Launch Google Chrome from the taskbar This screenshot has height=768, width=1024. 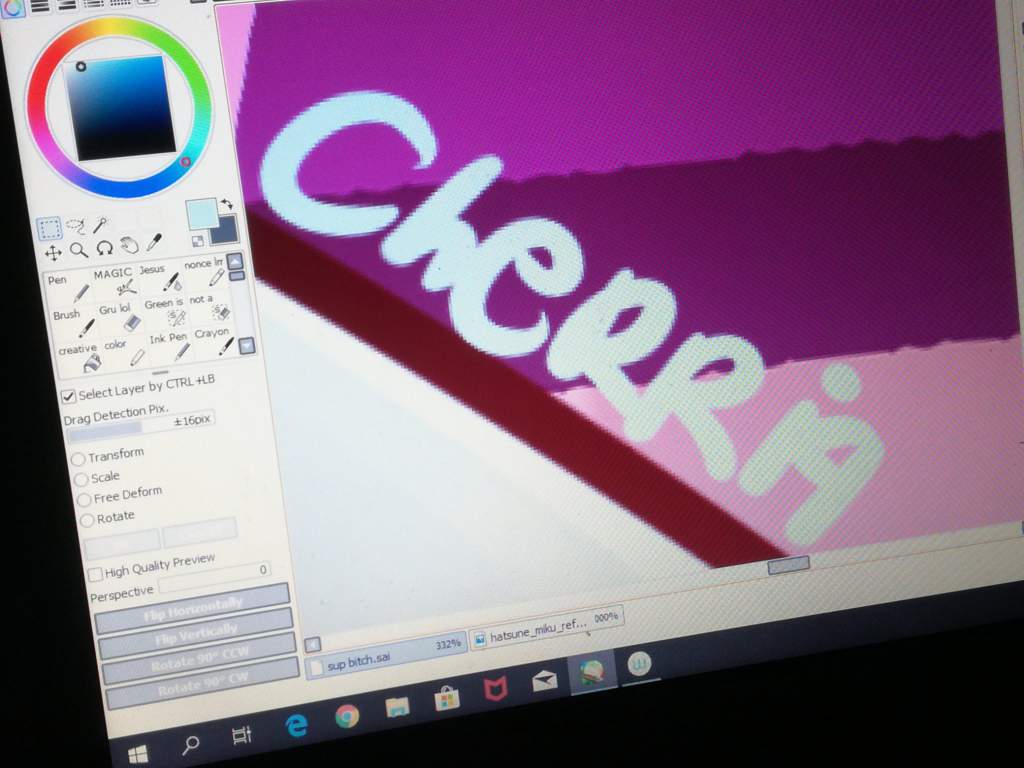click(x=347, y=716)
